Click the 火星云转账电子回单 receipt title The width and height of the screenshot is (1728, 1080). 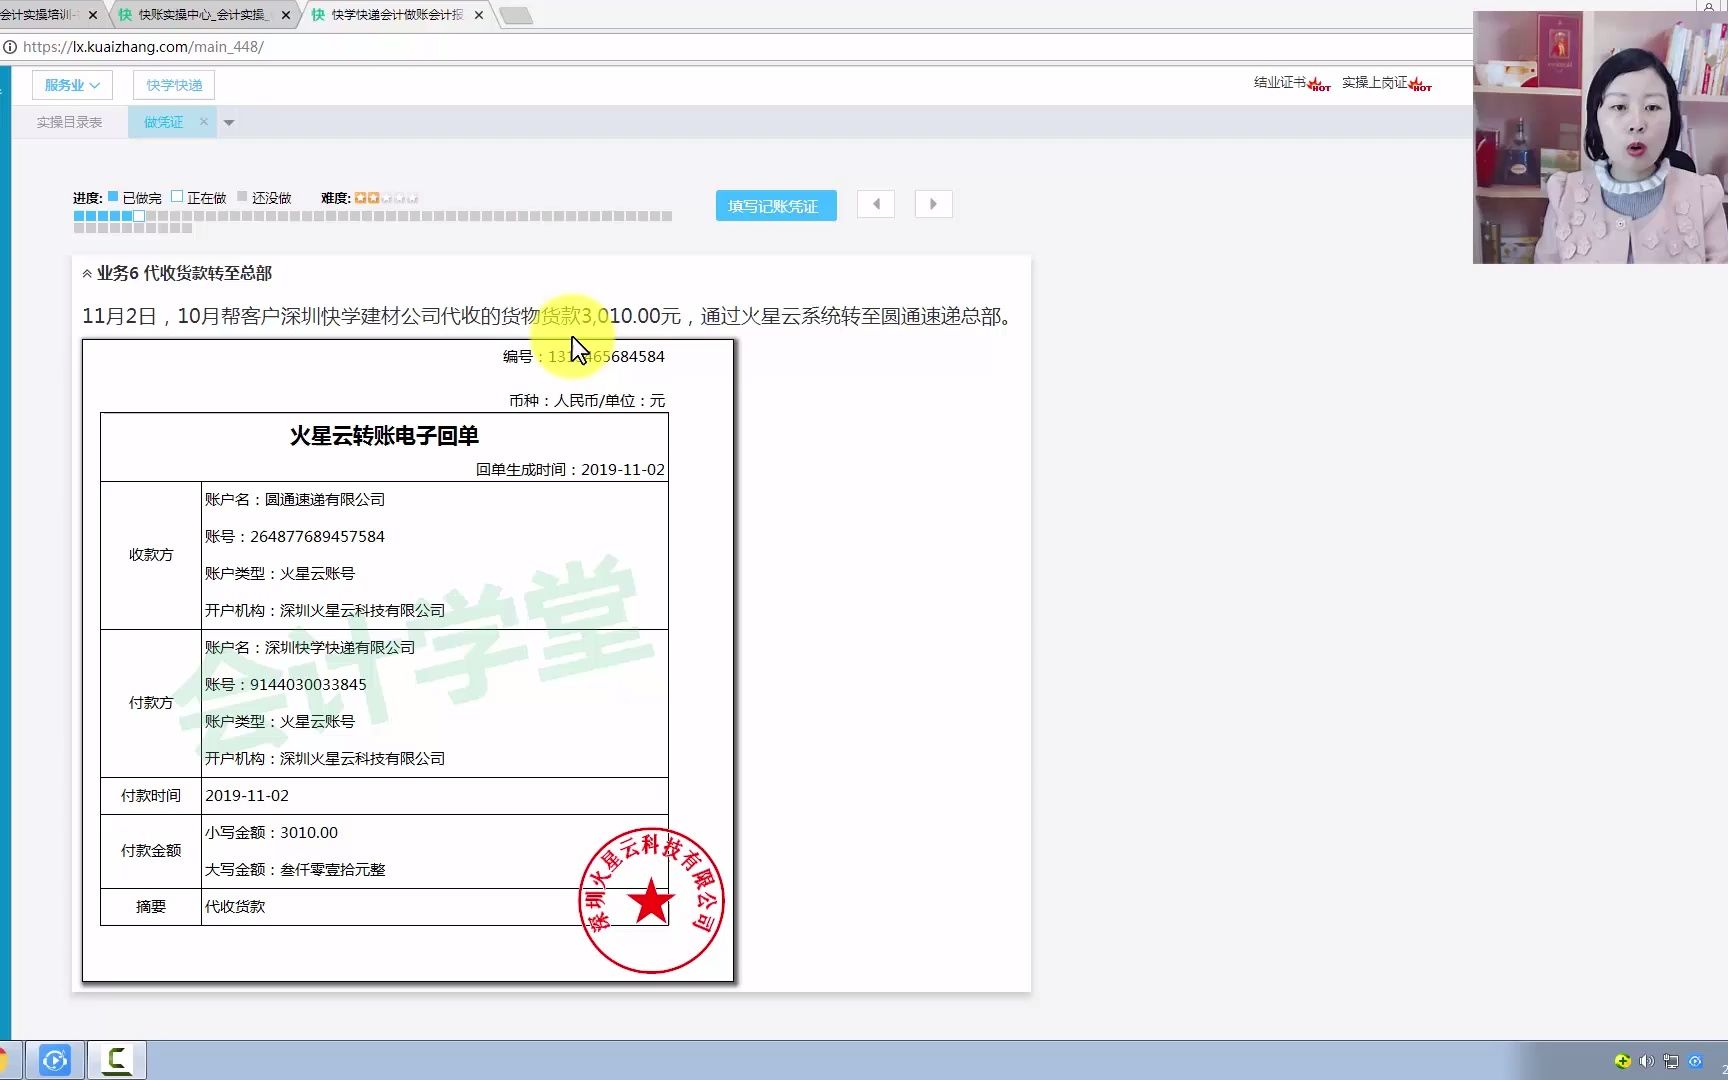click(x=384, y=436)
